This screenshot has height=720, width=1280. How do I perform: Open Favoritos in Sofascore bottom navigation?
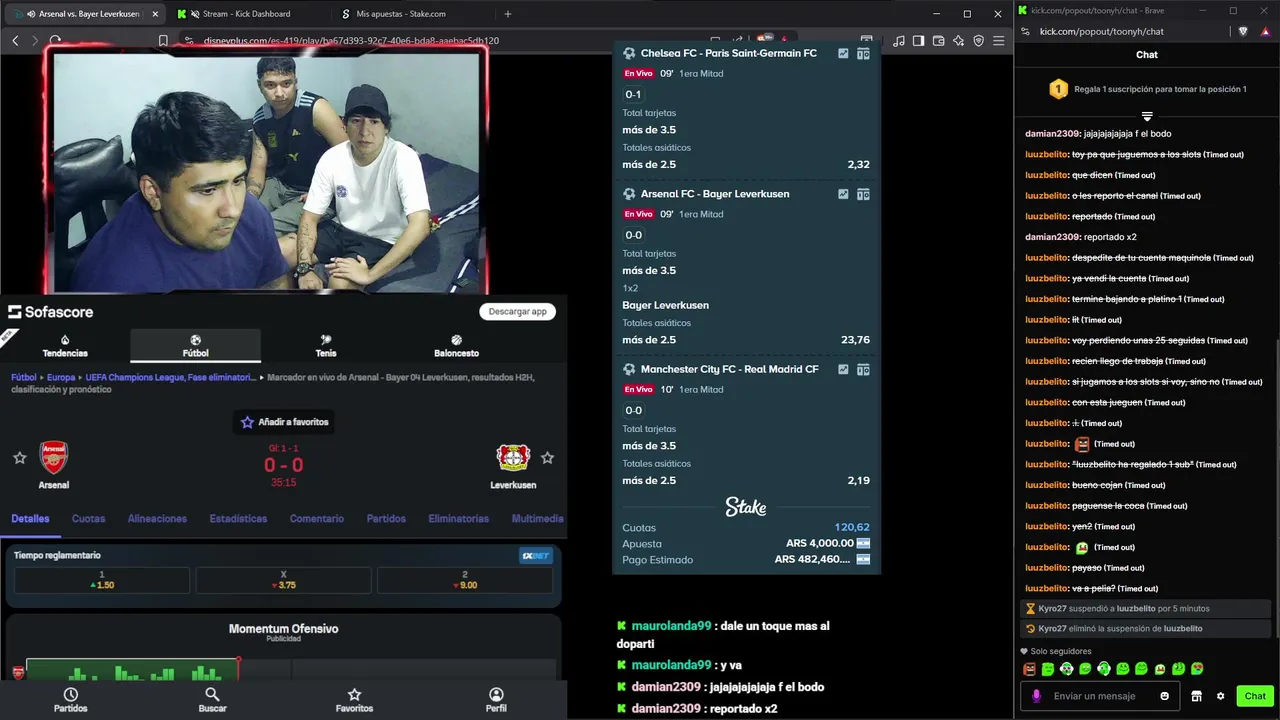click(x=354, y=700)
